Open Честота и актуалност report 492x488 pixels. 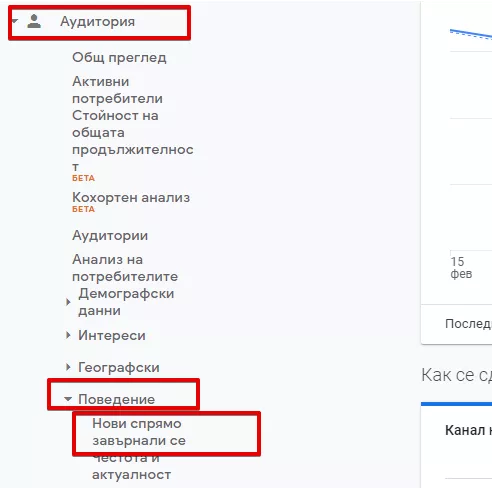point(132,466)
